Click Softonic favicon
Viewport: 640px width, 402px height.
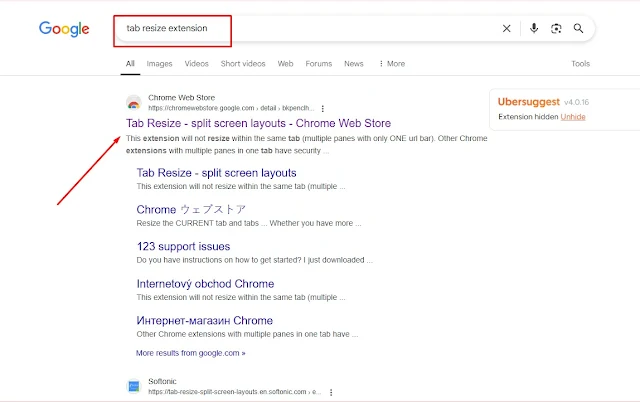click(x=133, y=386)
